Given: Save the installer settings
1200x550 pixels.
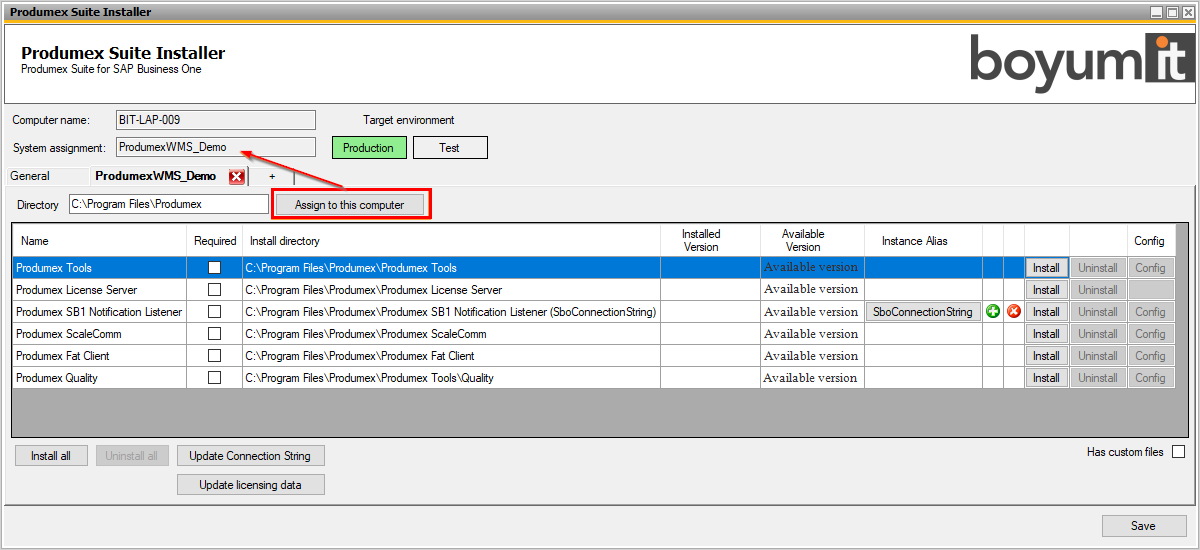Looking at the screenshot, I should point(1143,526).
